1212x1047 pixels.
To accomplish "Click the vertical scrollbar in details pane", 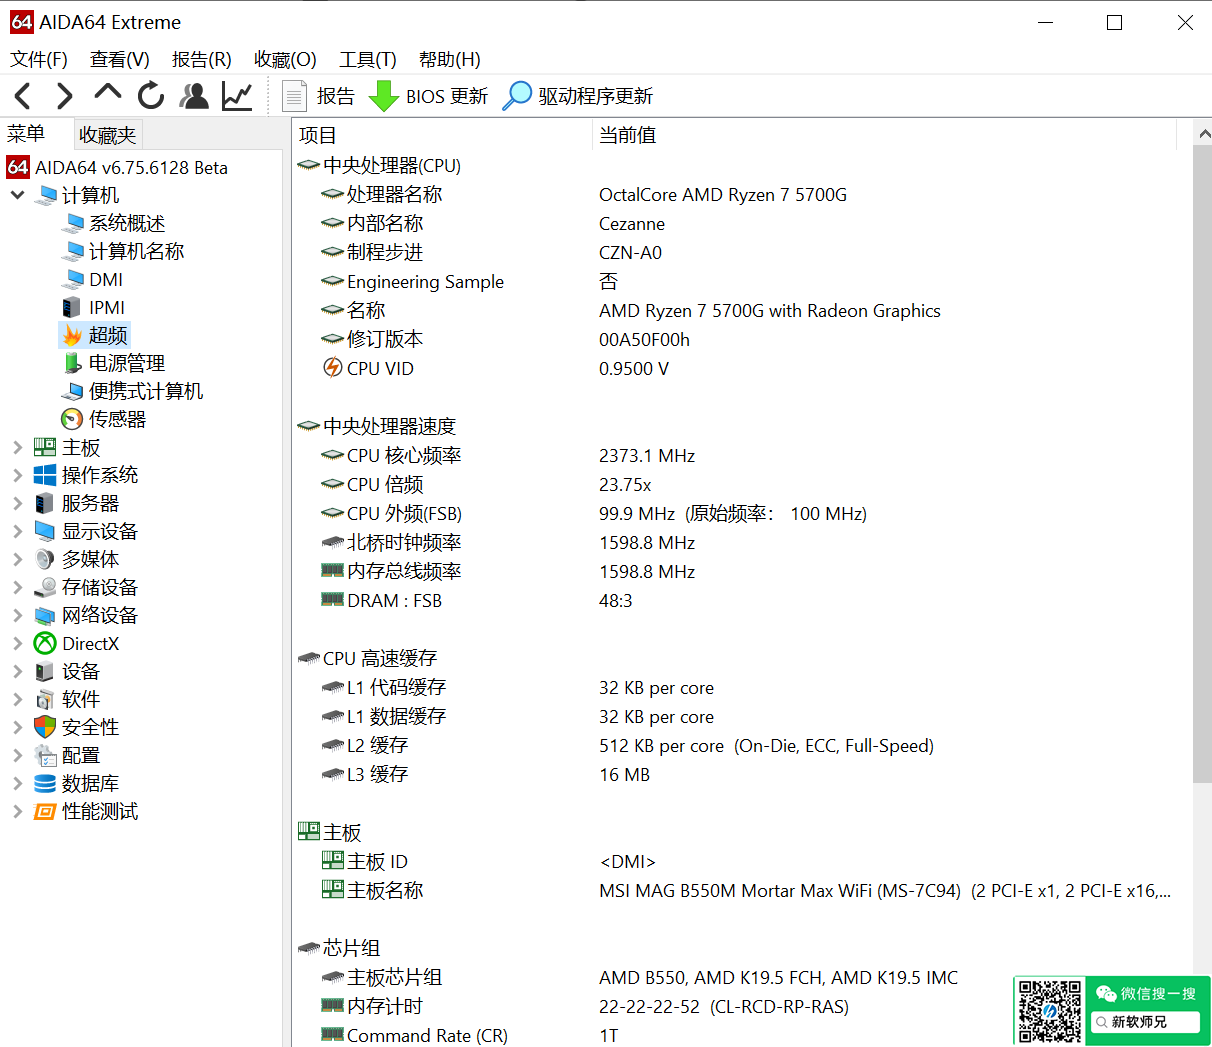I will [x=1202, y=460].
